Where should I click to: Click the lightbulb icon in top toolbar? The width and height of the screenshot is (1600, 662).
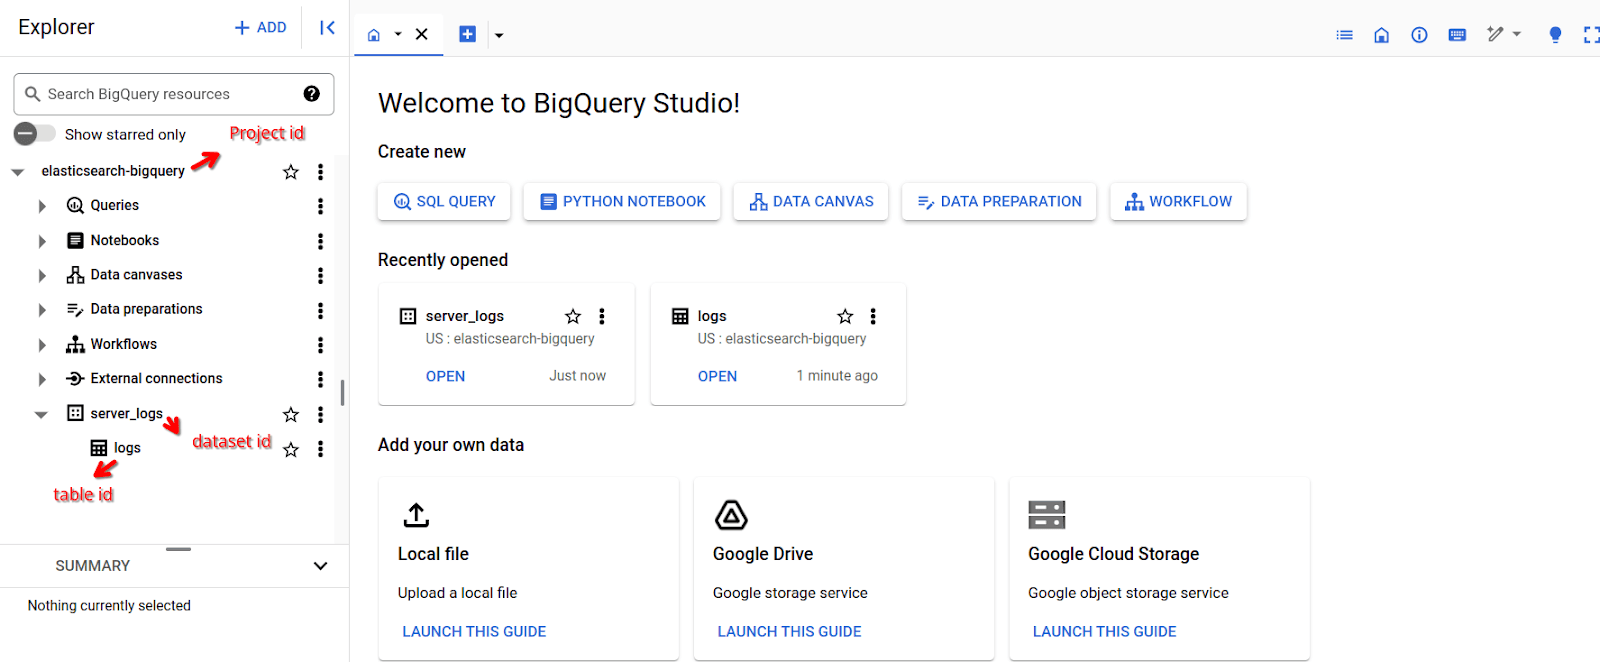1555,35
